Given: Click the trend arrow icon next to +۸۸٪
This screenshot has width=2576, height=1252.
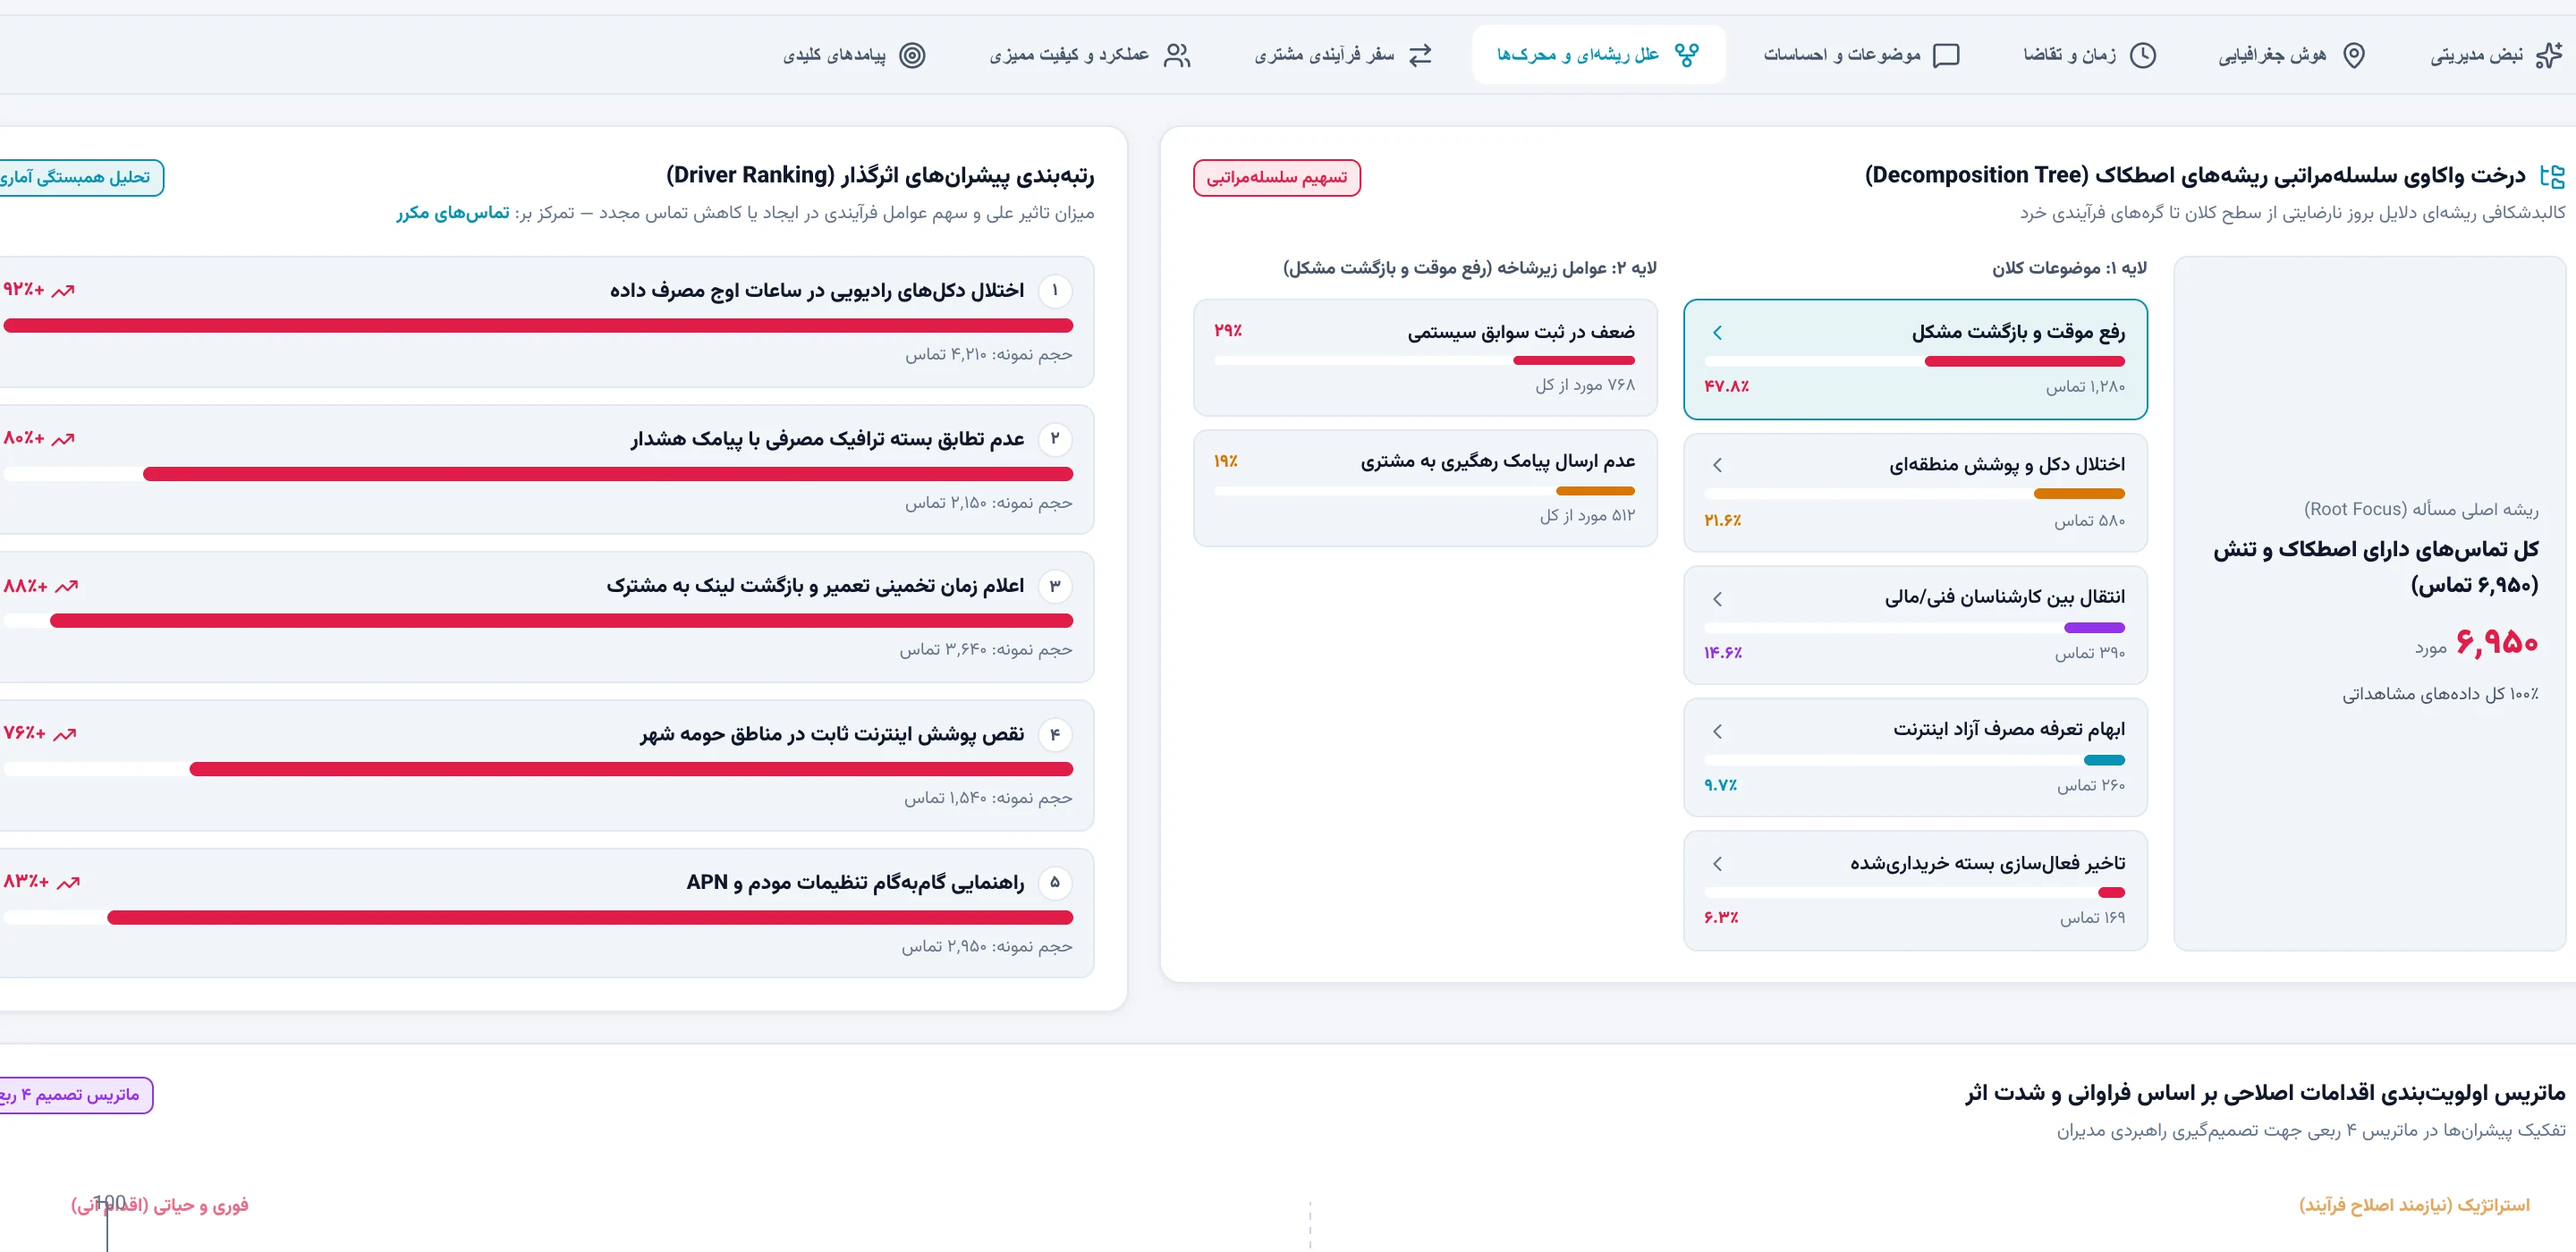Looking at the screenshot, I should 67,587.
